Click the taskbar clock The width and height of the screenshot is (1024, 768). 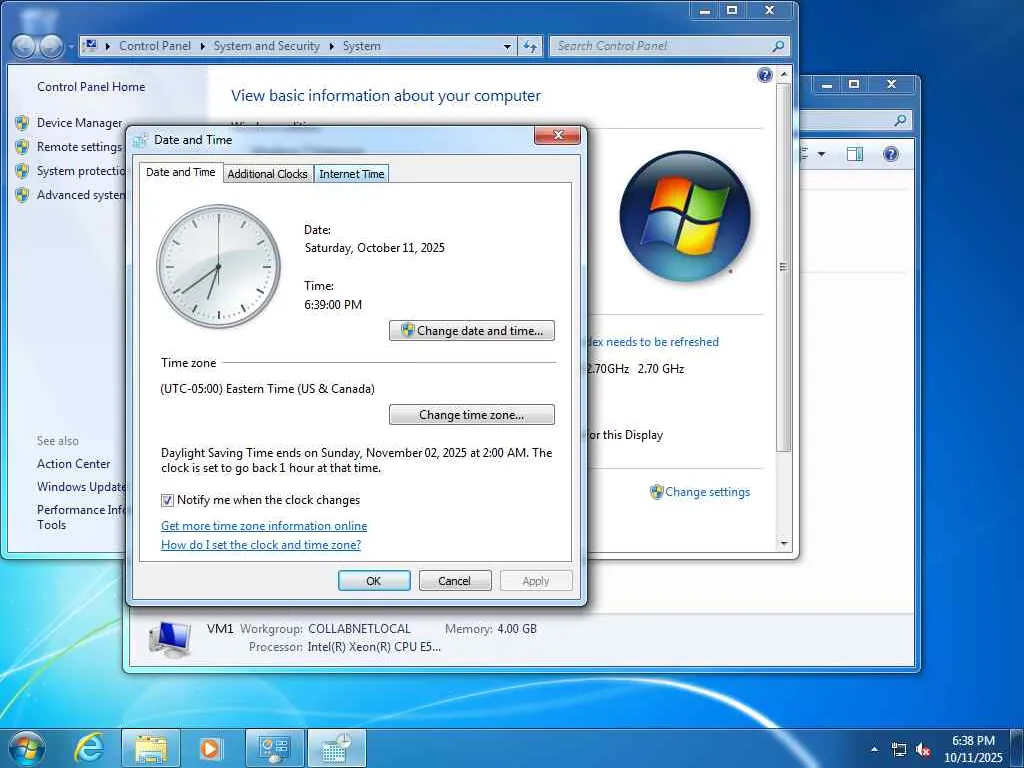coord(972,749)
